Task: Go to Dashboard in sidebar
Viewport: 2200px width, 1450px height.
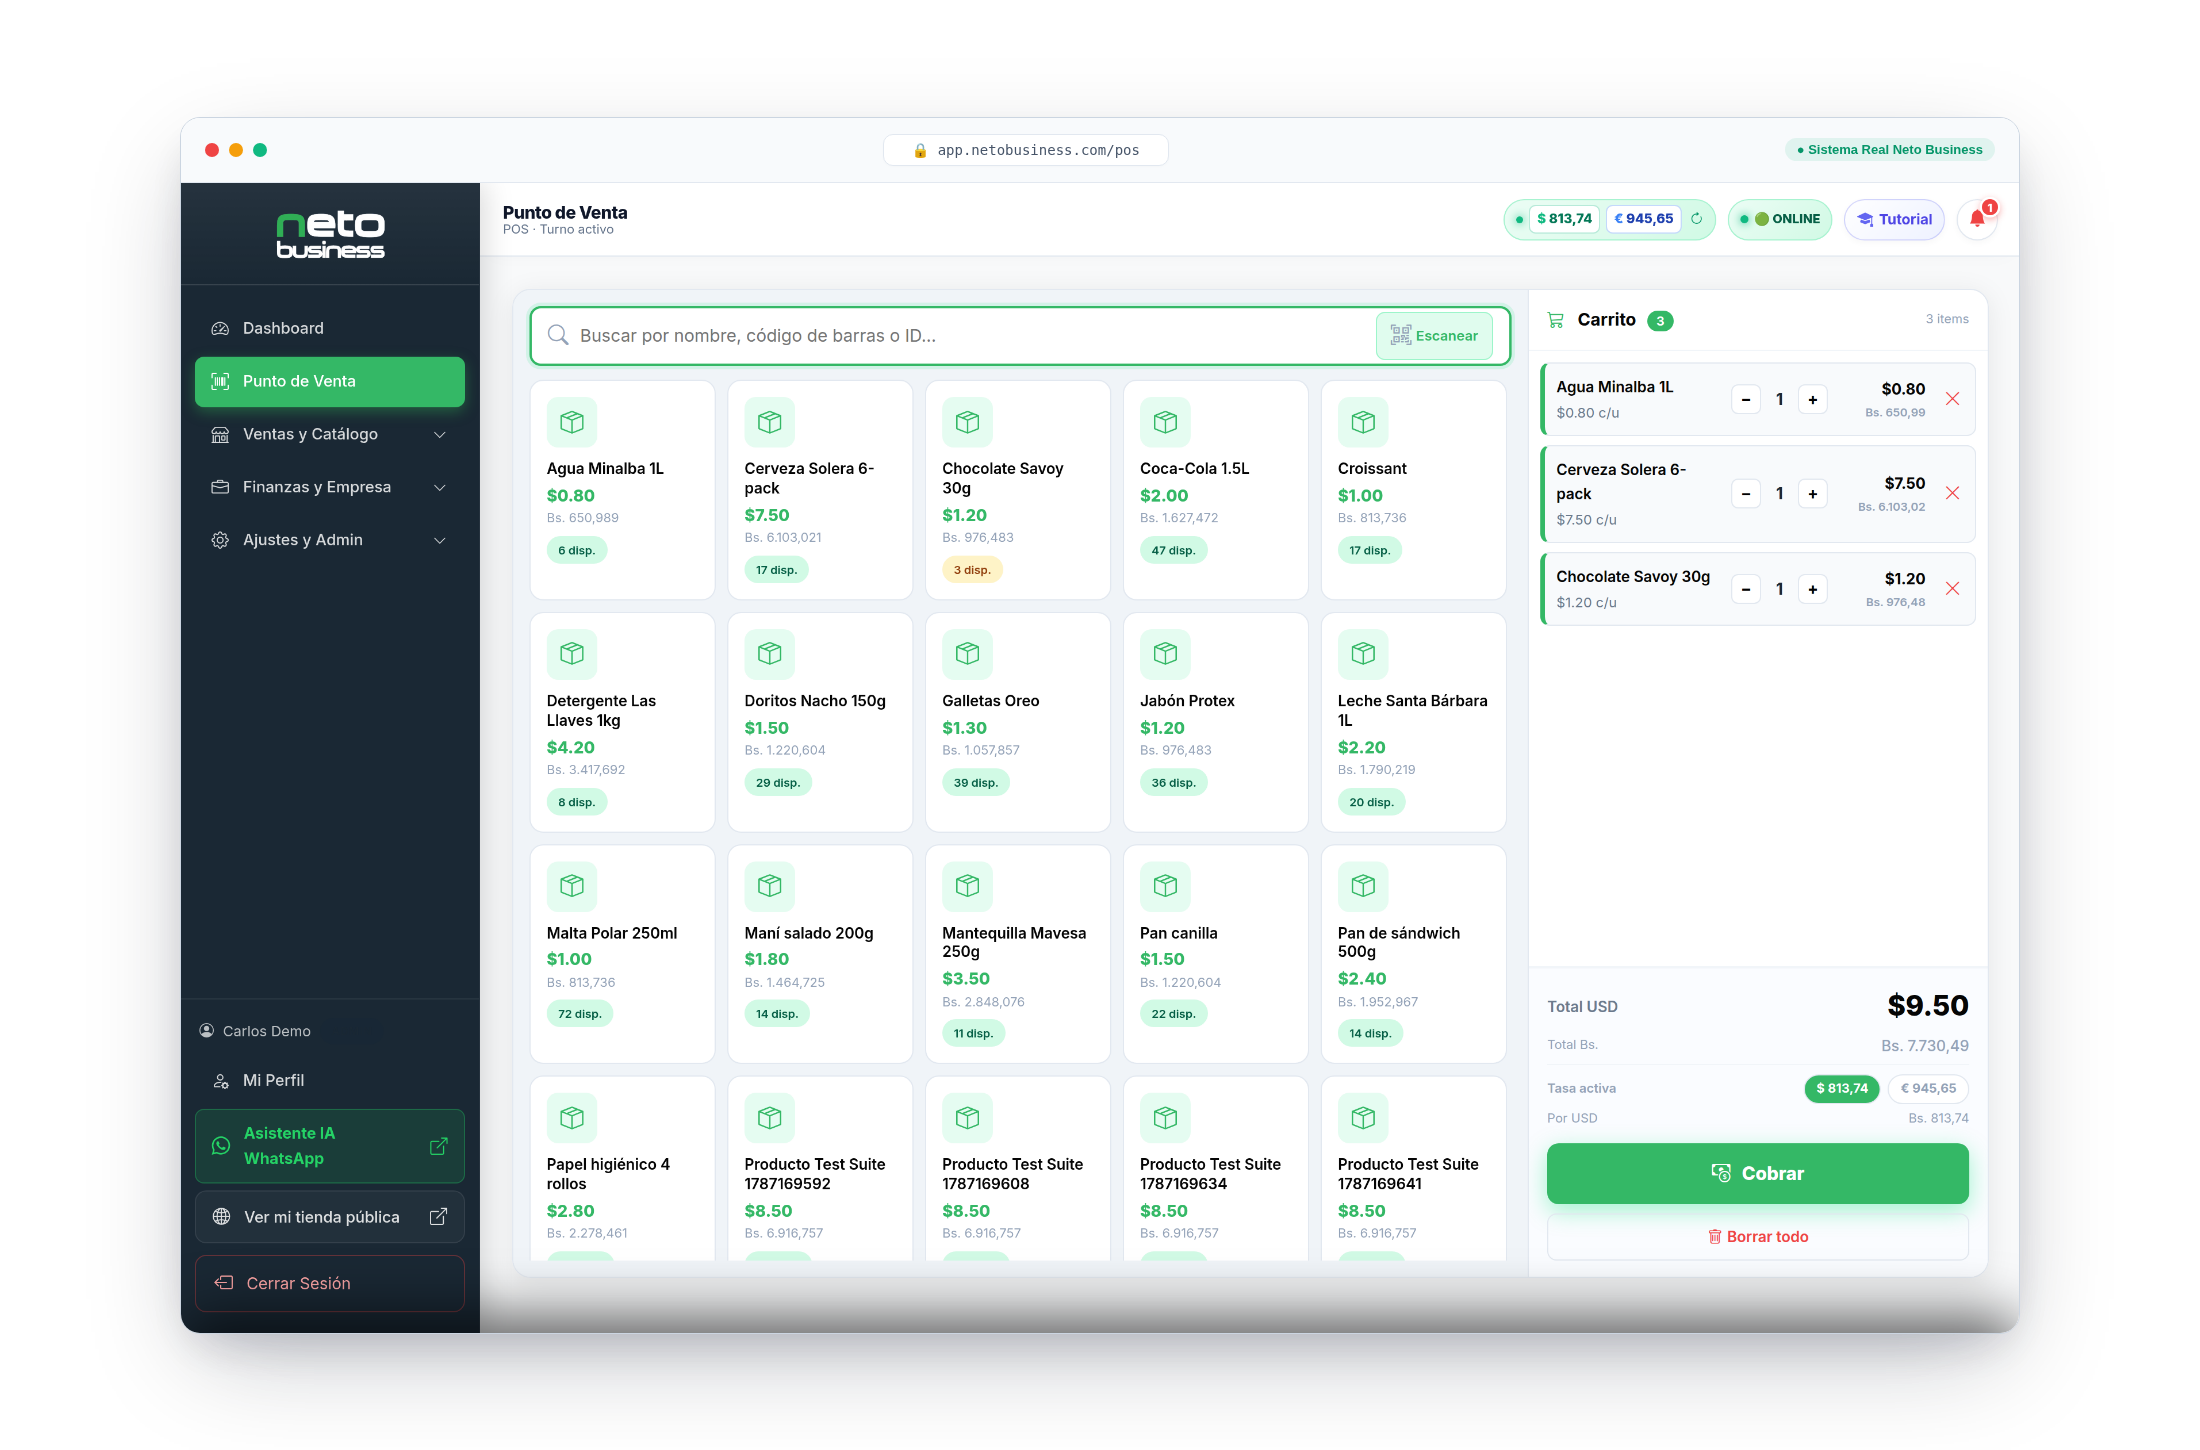Action: (x=330, y=328)
